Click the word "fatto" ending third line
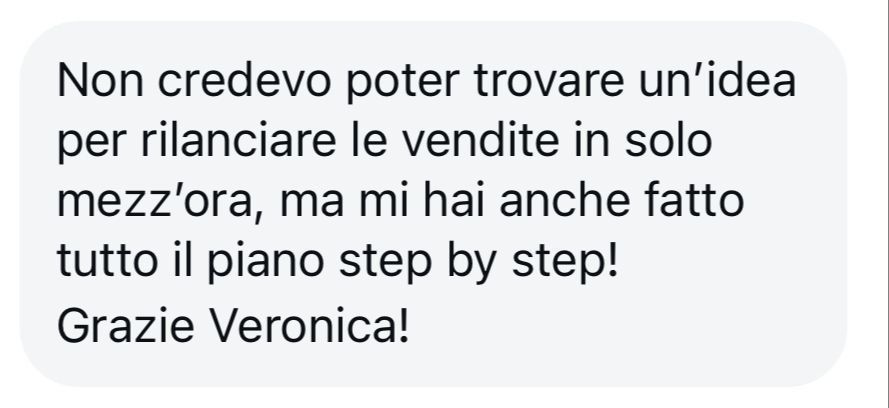 tap(694, 201)
